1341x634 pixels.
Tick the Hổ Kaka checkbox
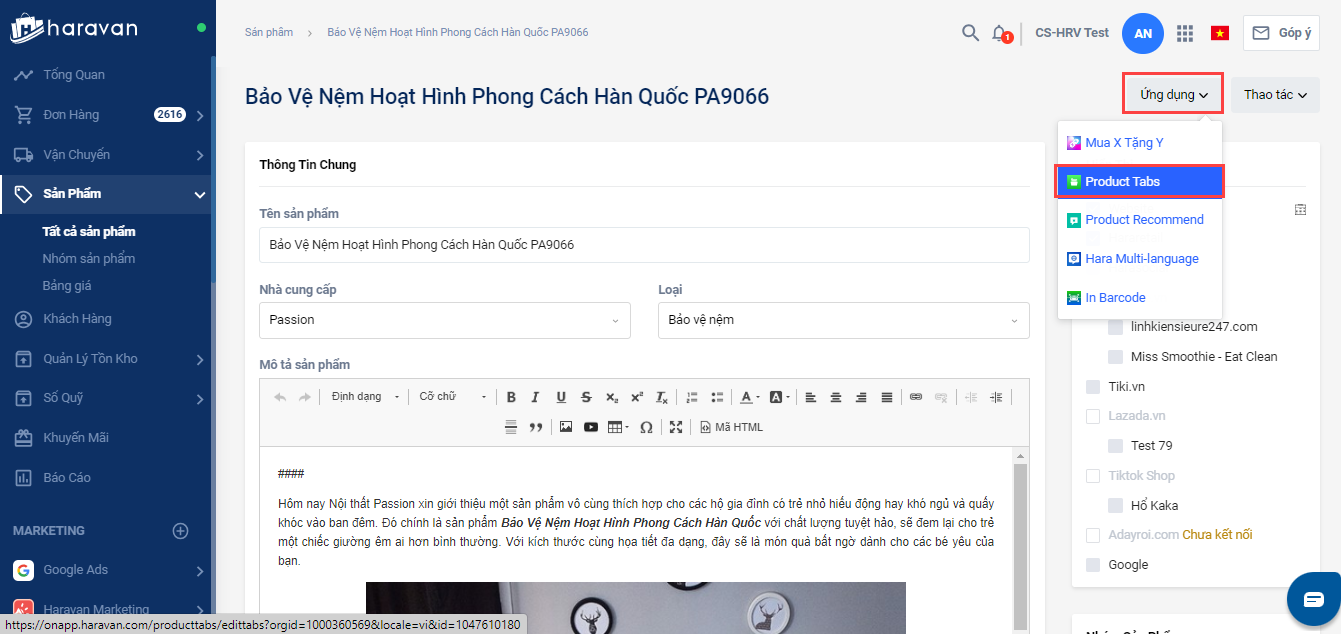tap(1115, 505)
